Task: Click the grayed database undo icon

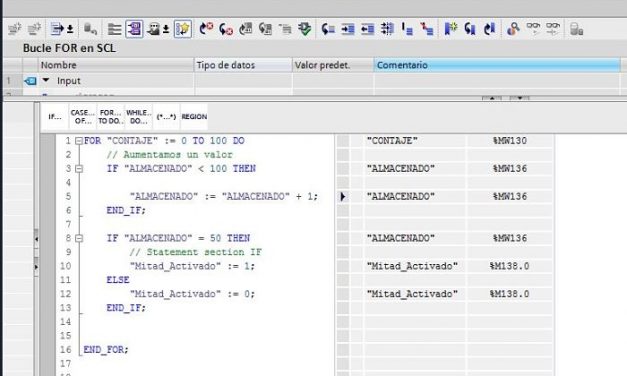Action: pyautogui.click(x=90, y=29)
